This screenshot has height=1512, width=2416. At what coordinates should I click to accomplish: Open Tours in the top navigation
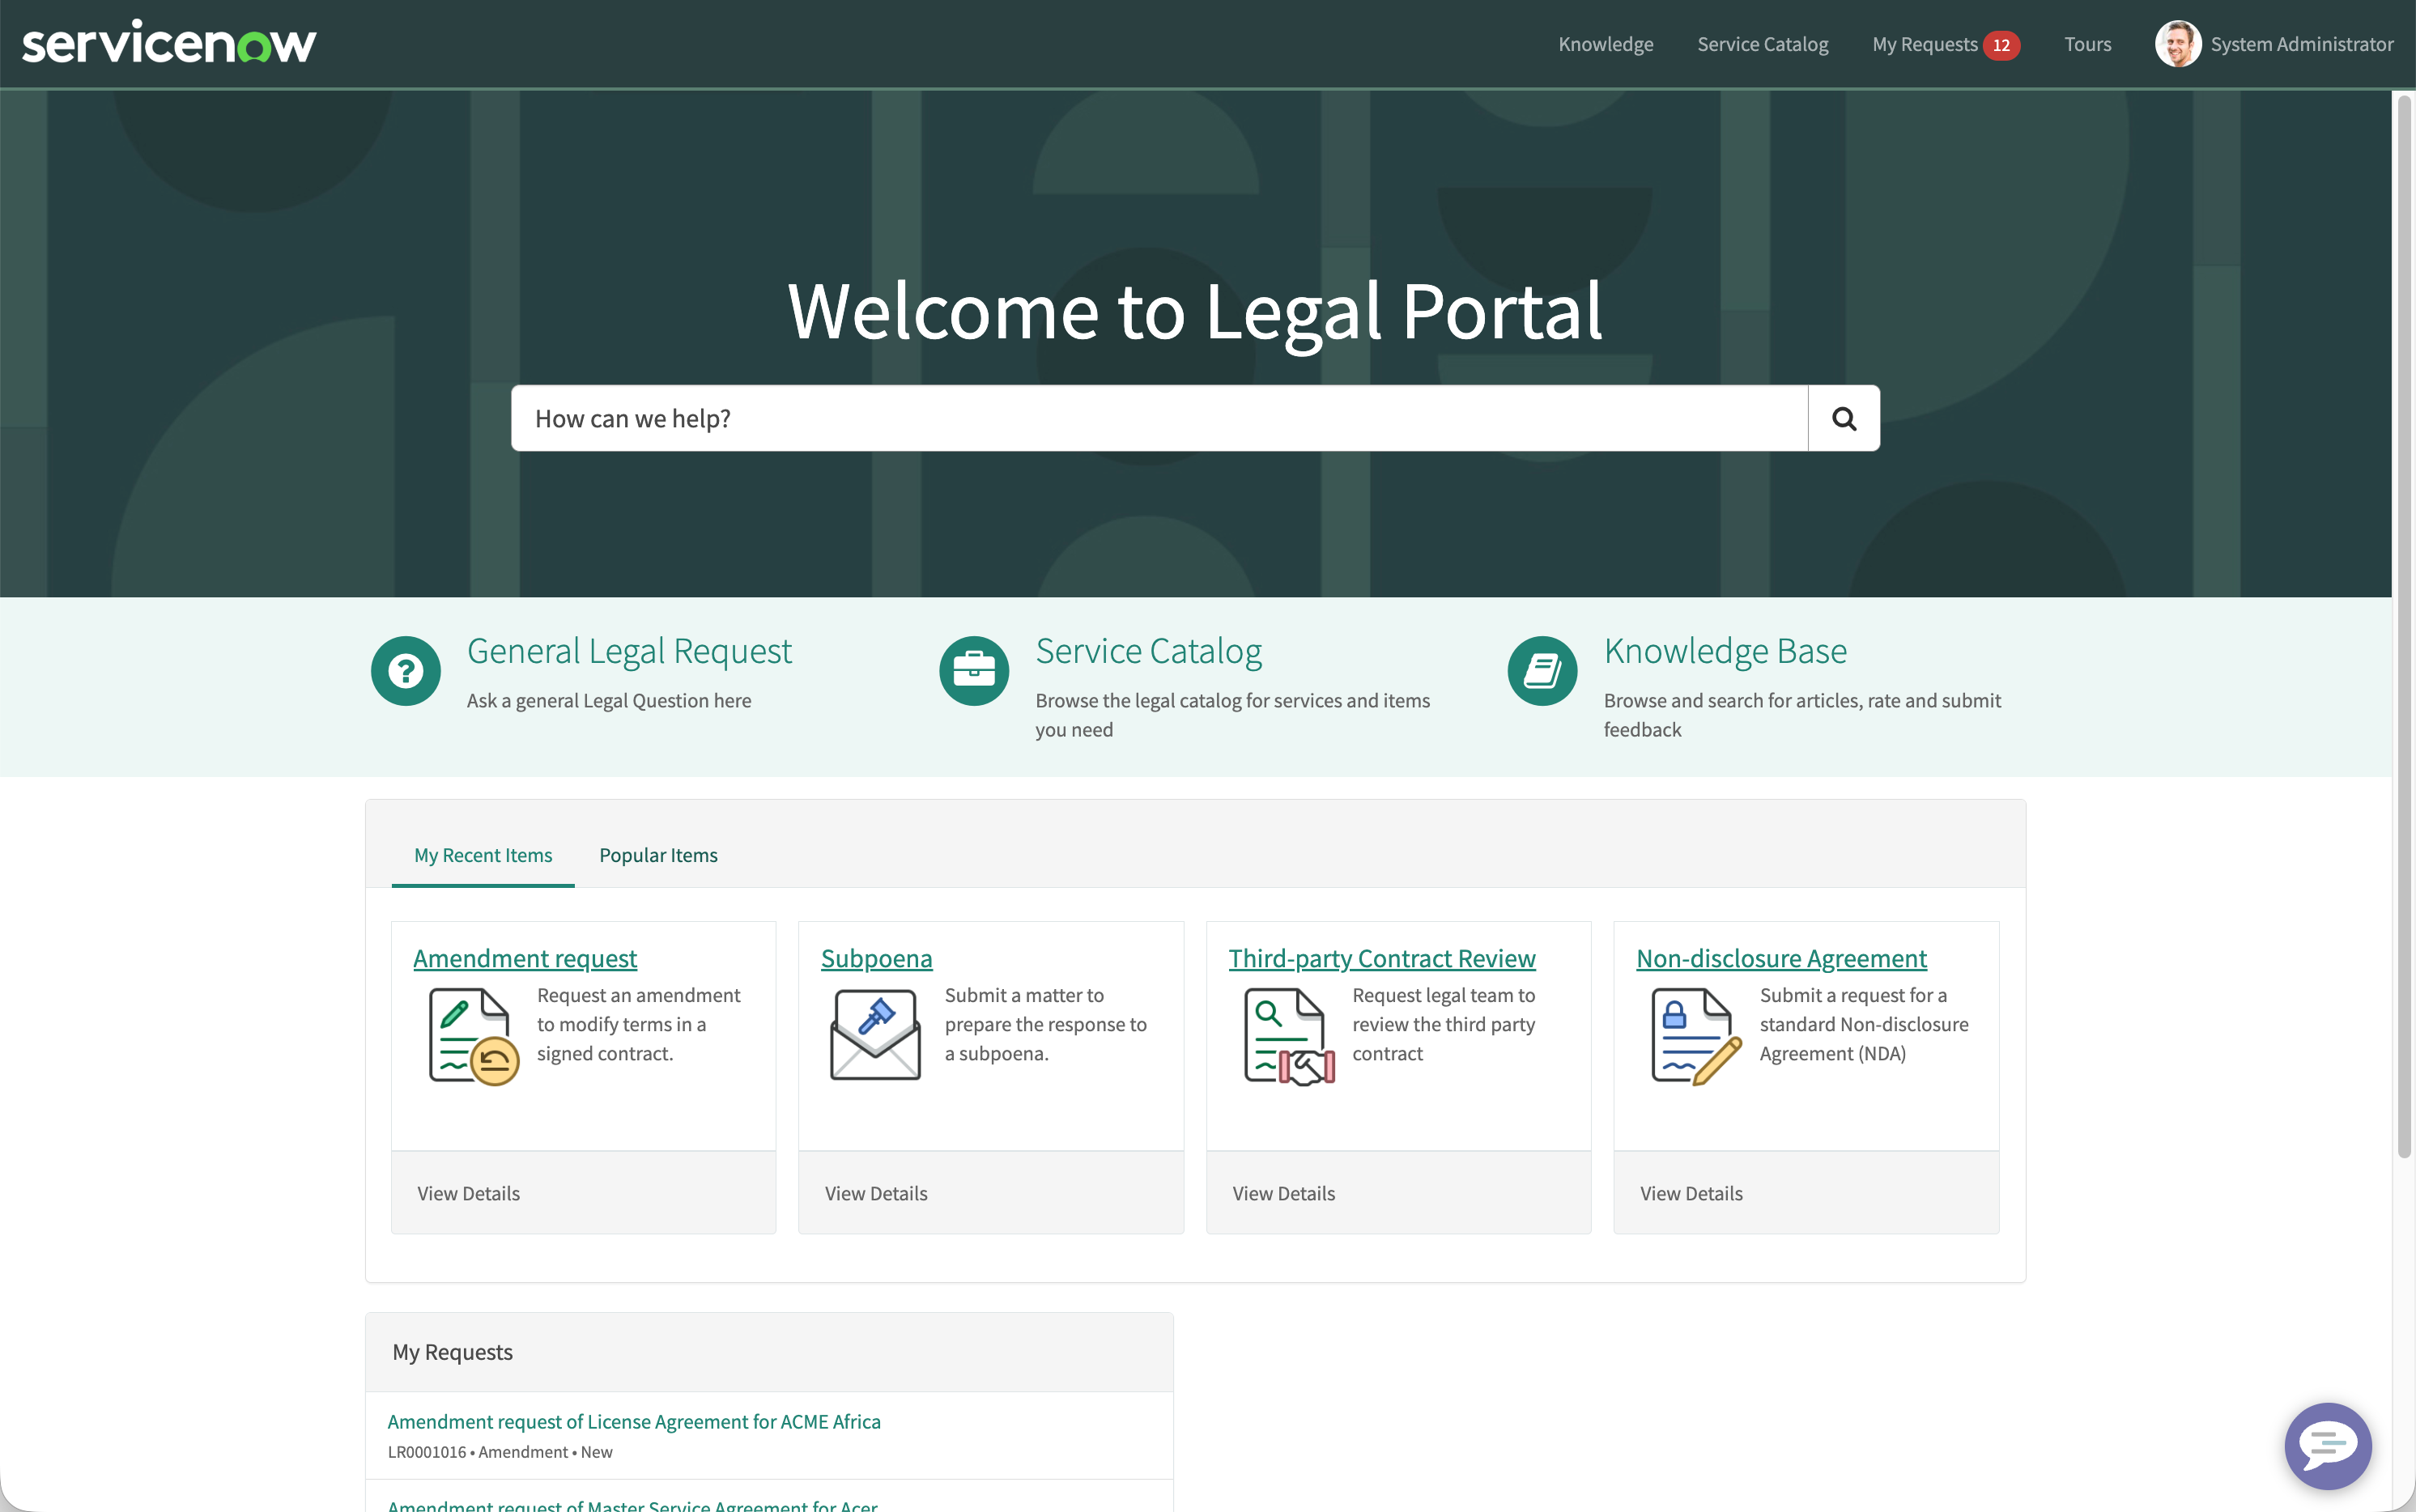point(2087,44)
